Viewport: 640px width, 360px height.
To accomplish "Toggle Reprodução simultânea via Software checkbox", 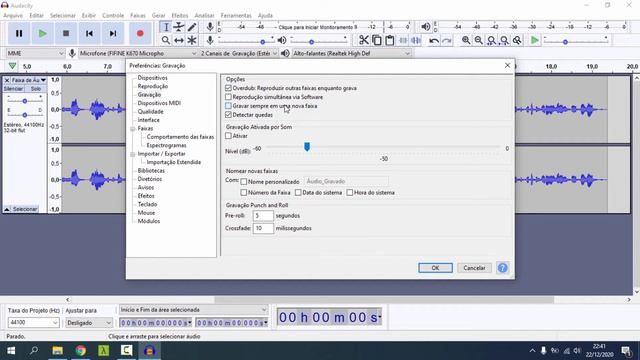I will 228,97.
